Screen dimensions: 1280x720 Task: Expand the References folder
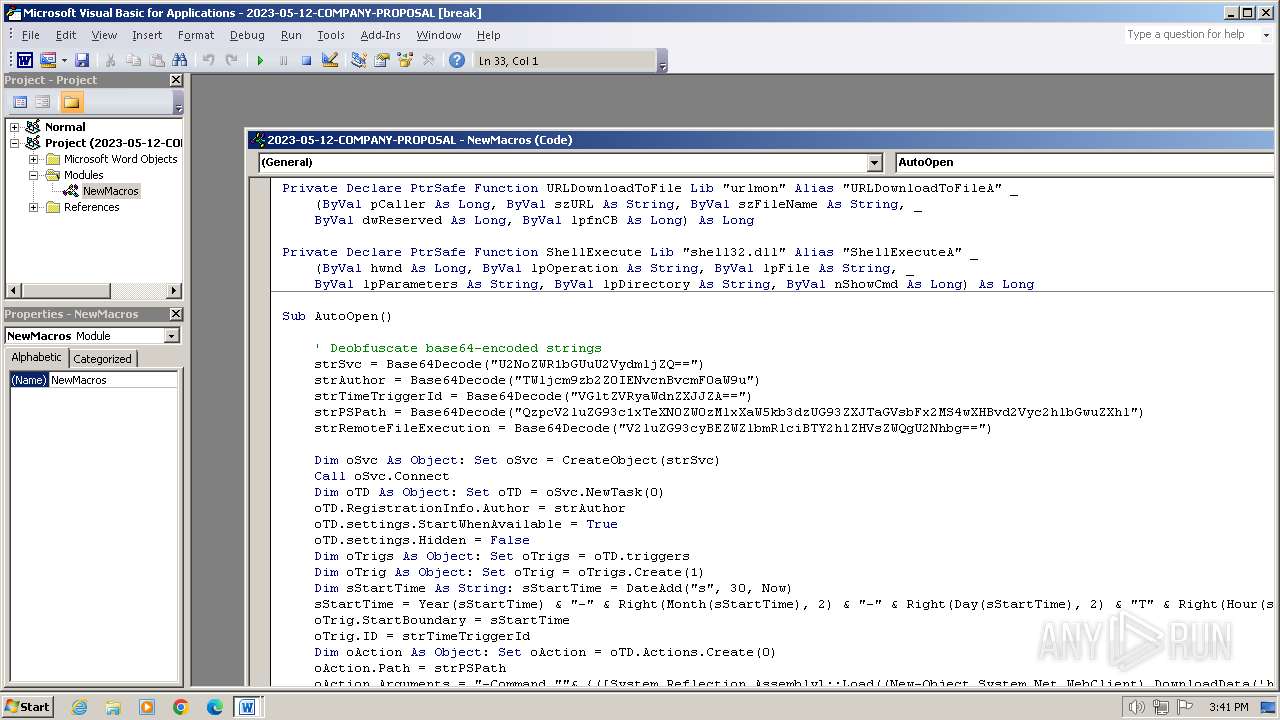pos(34,207)
